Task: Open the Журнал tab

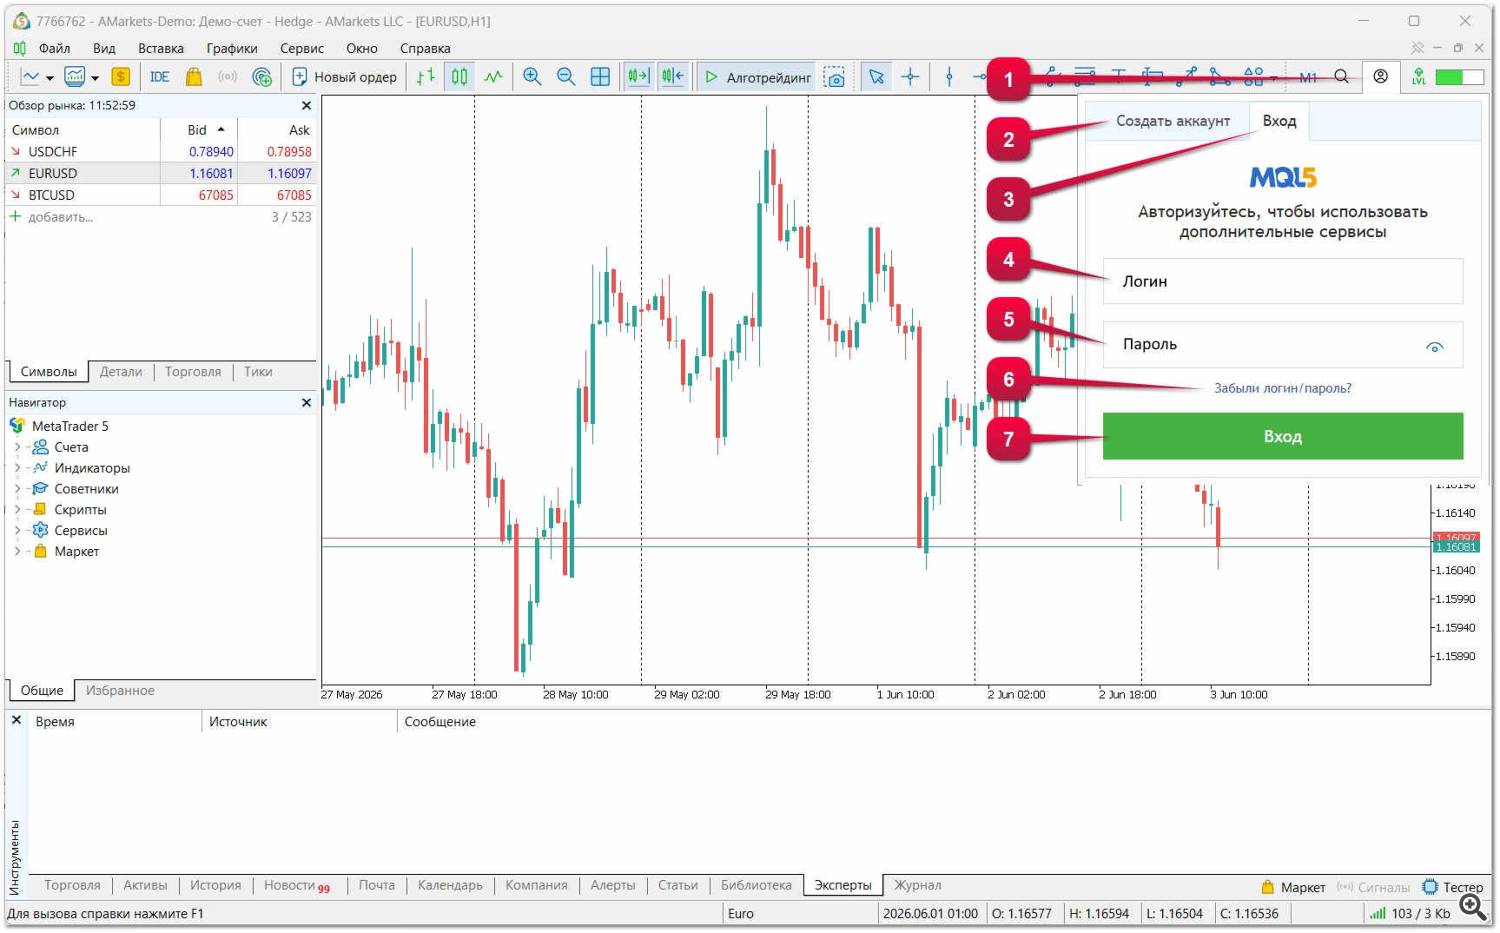Action: (x=917, y=885)
